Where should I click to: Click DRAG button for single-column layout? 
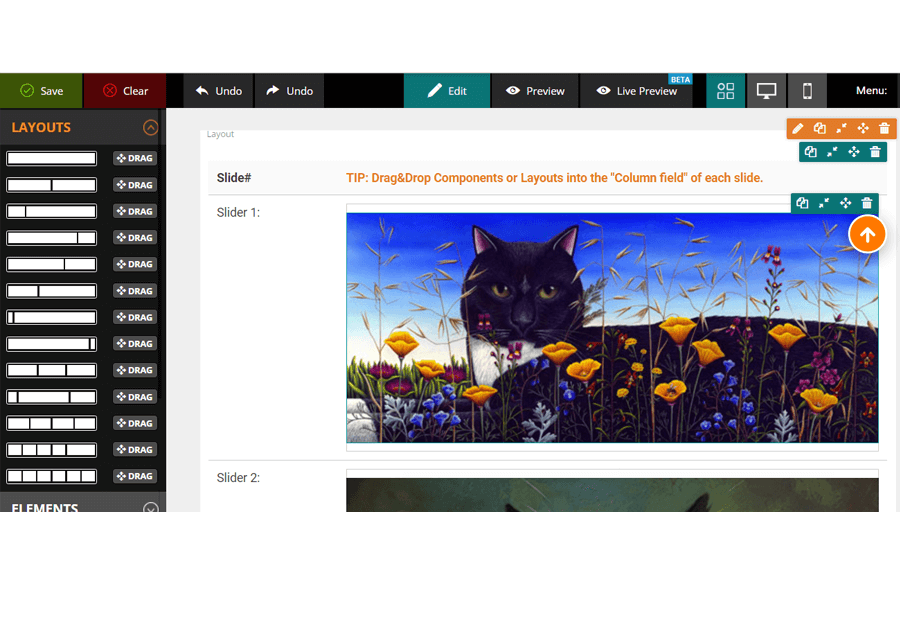[x=135, y=158]
